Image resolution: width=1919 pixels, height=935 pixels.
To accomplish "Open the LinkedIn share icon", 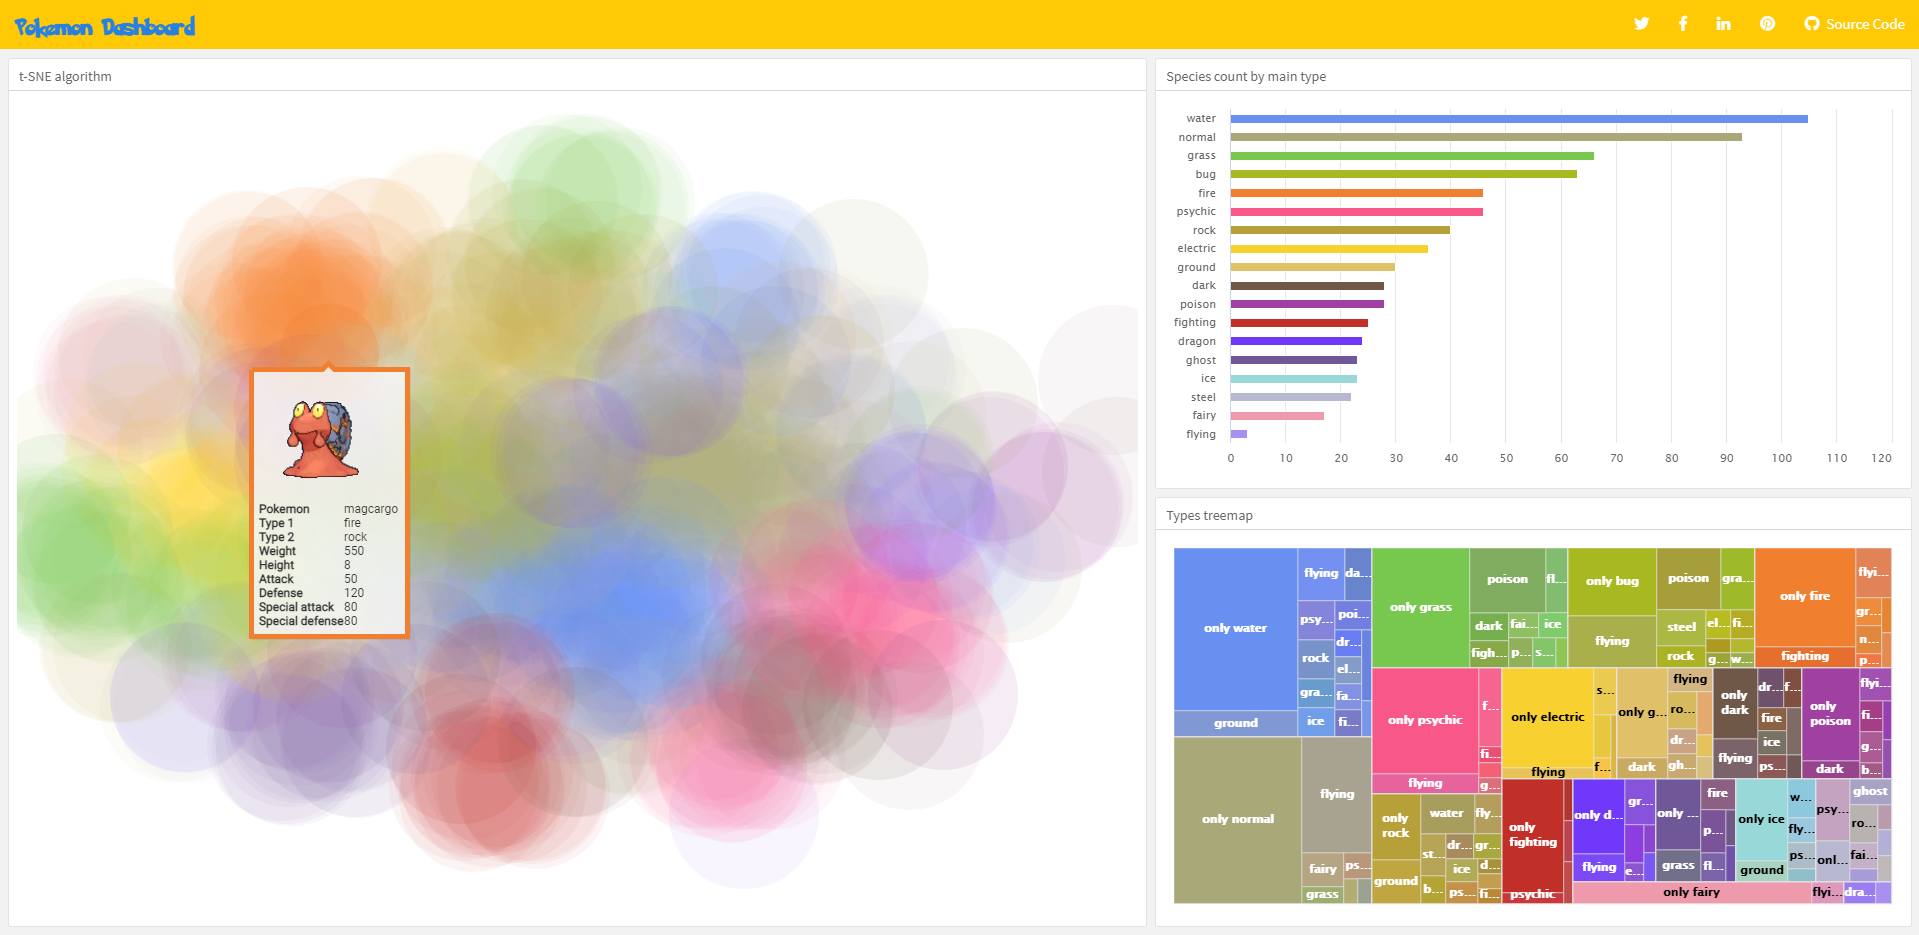I will [x=1723, y=24].
